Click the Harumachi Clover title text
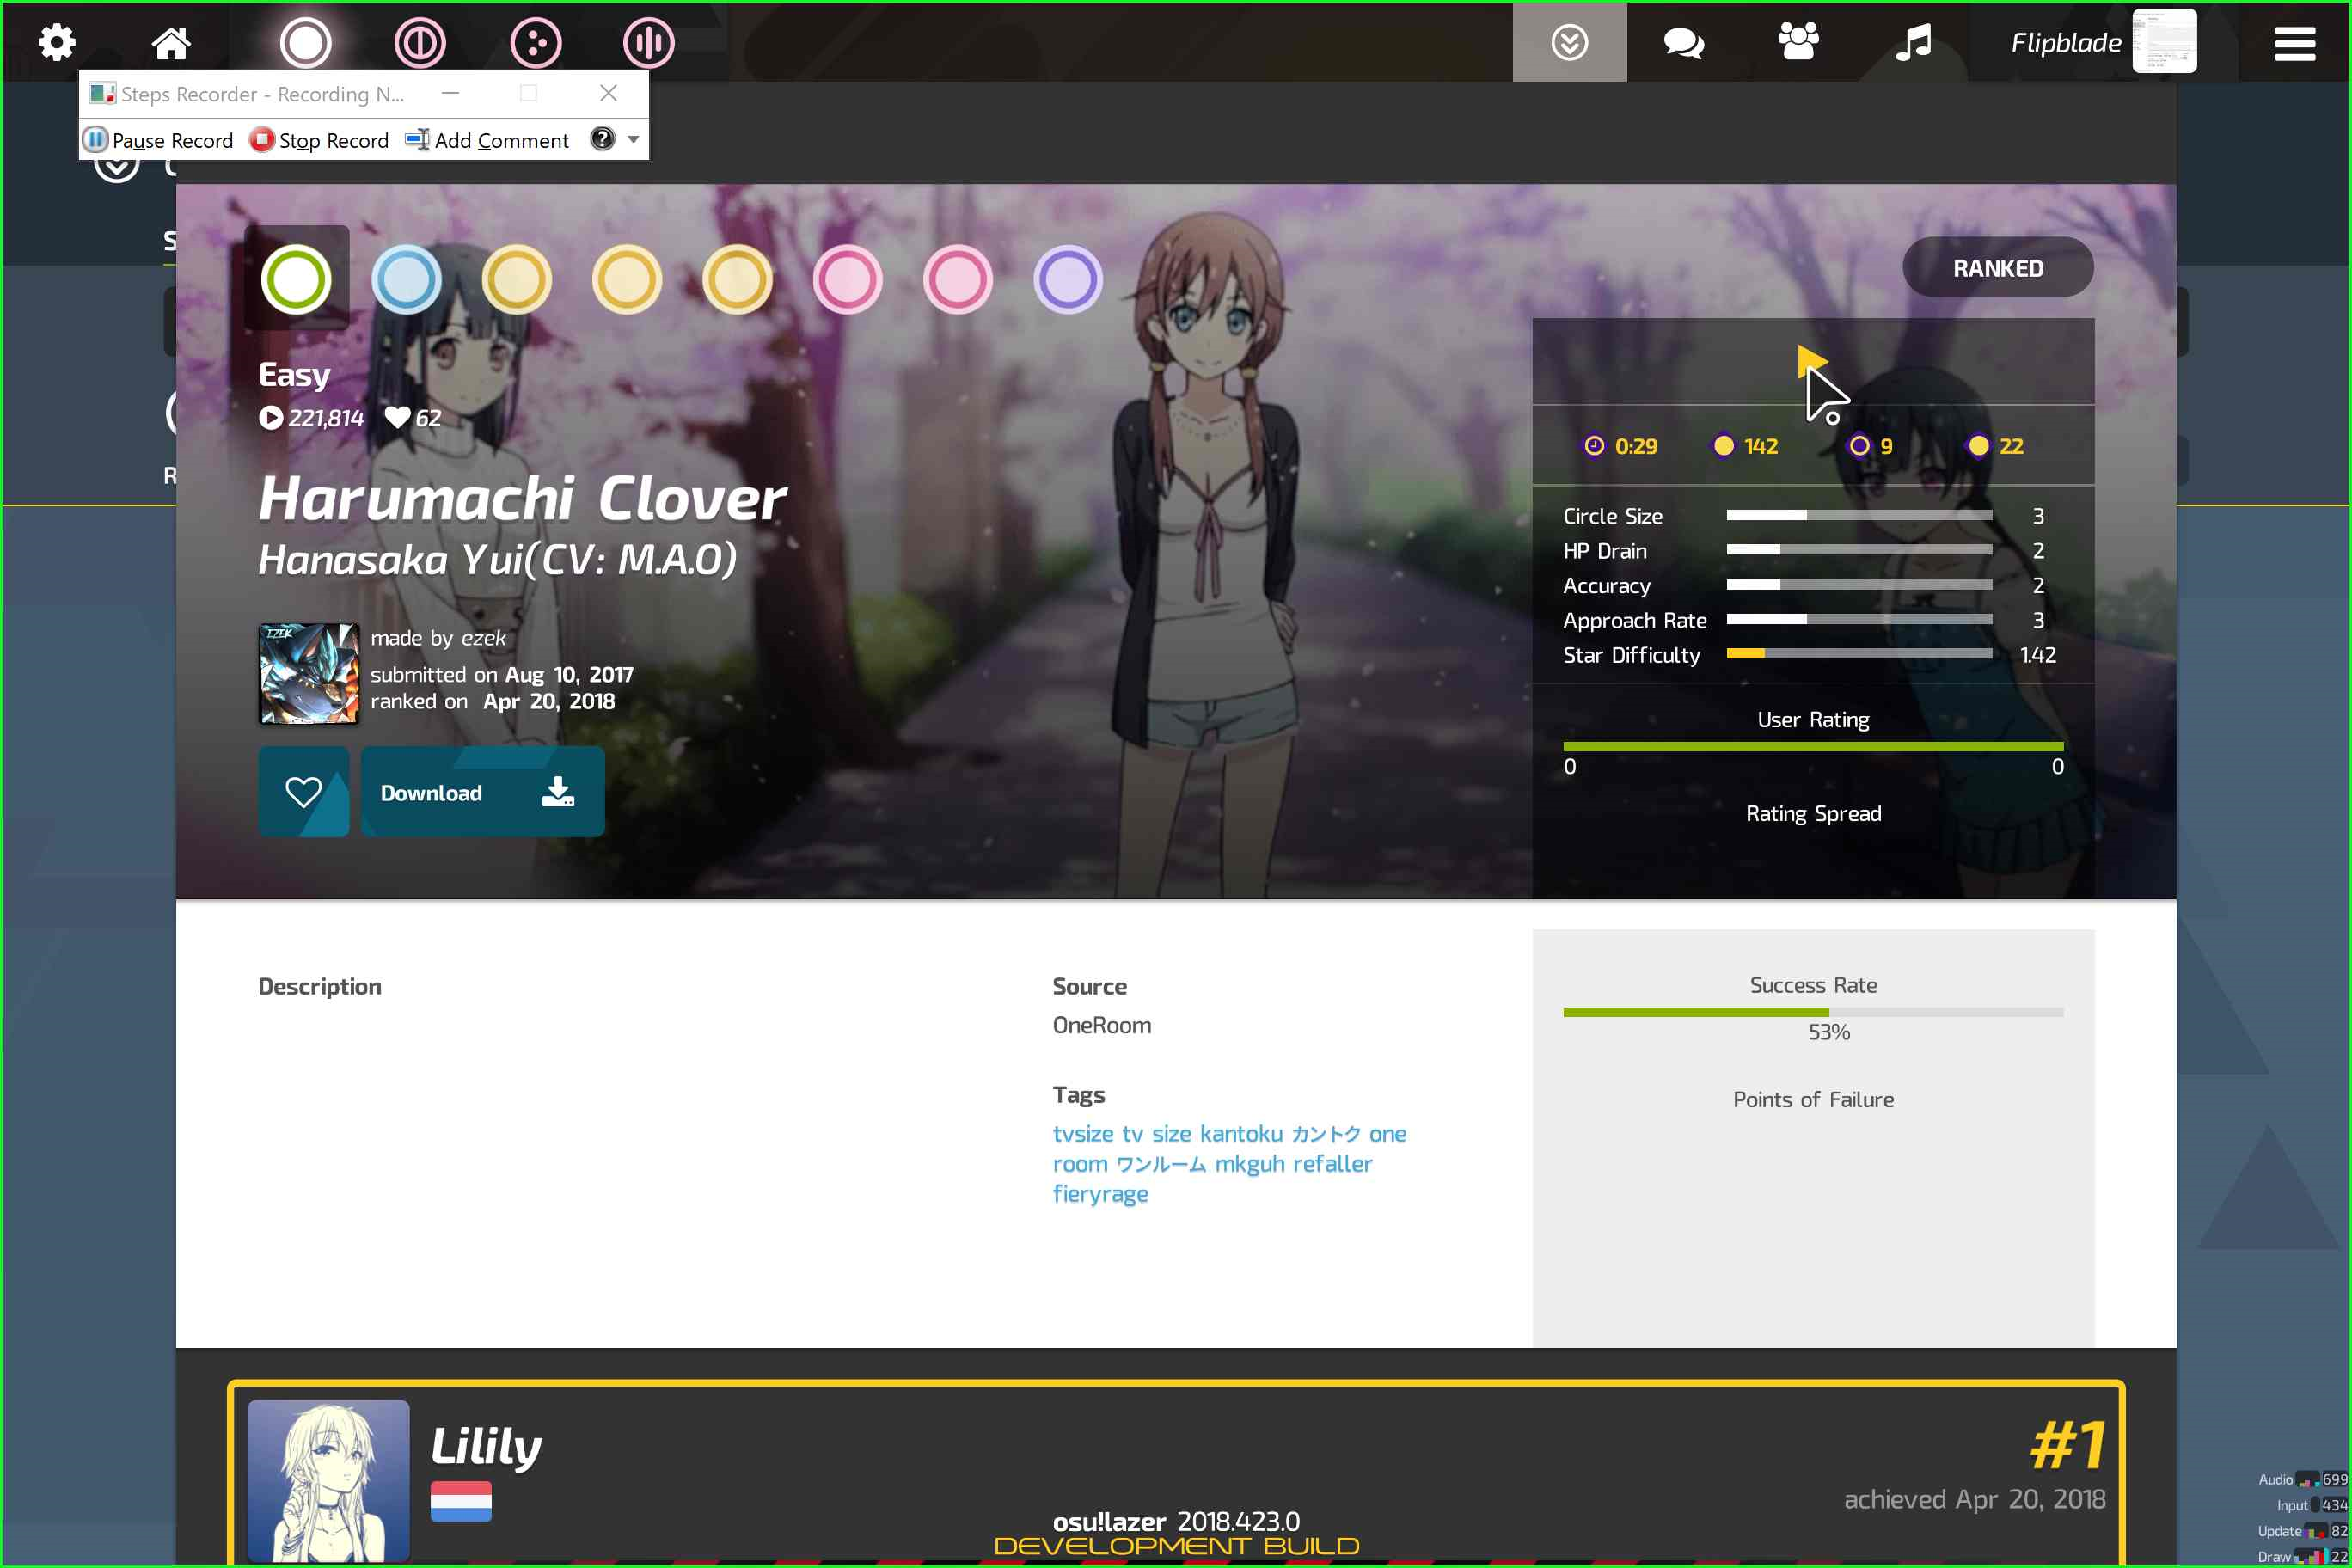The height and width of the screenshot is (1568, 2352). click(x=522, y=498)
